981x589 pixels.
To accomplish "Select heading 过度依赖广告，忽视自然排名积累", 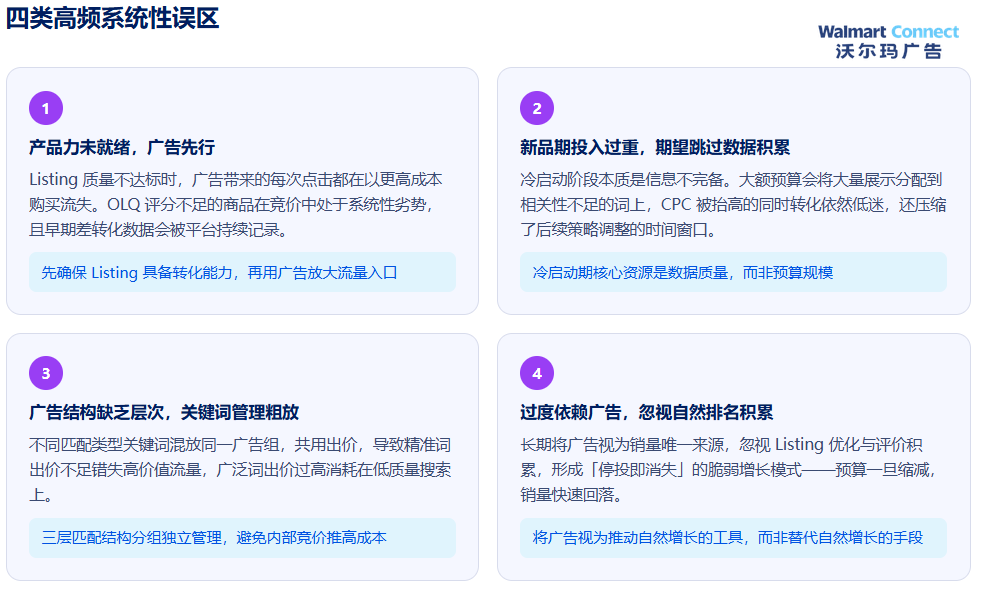I will 646,412.
